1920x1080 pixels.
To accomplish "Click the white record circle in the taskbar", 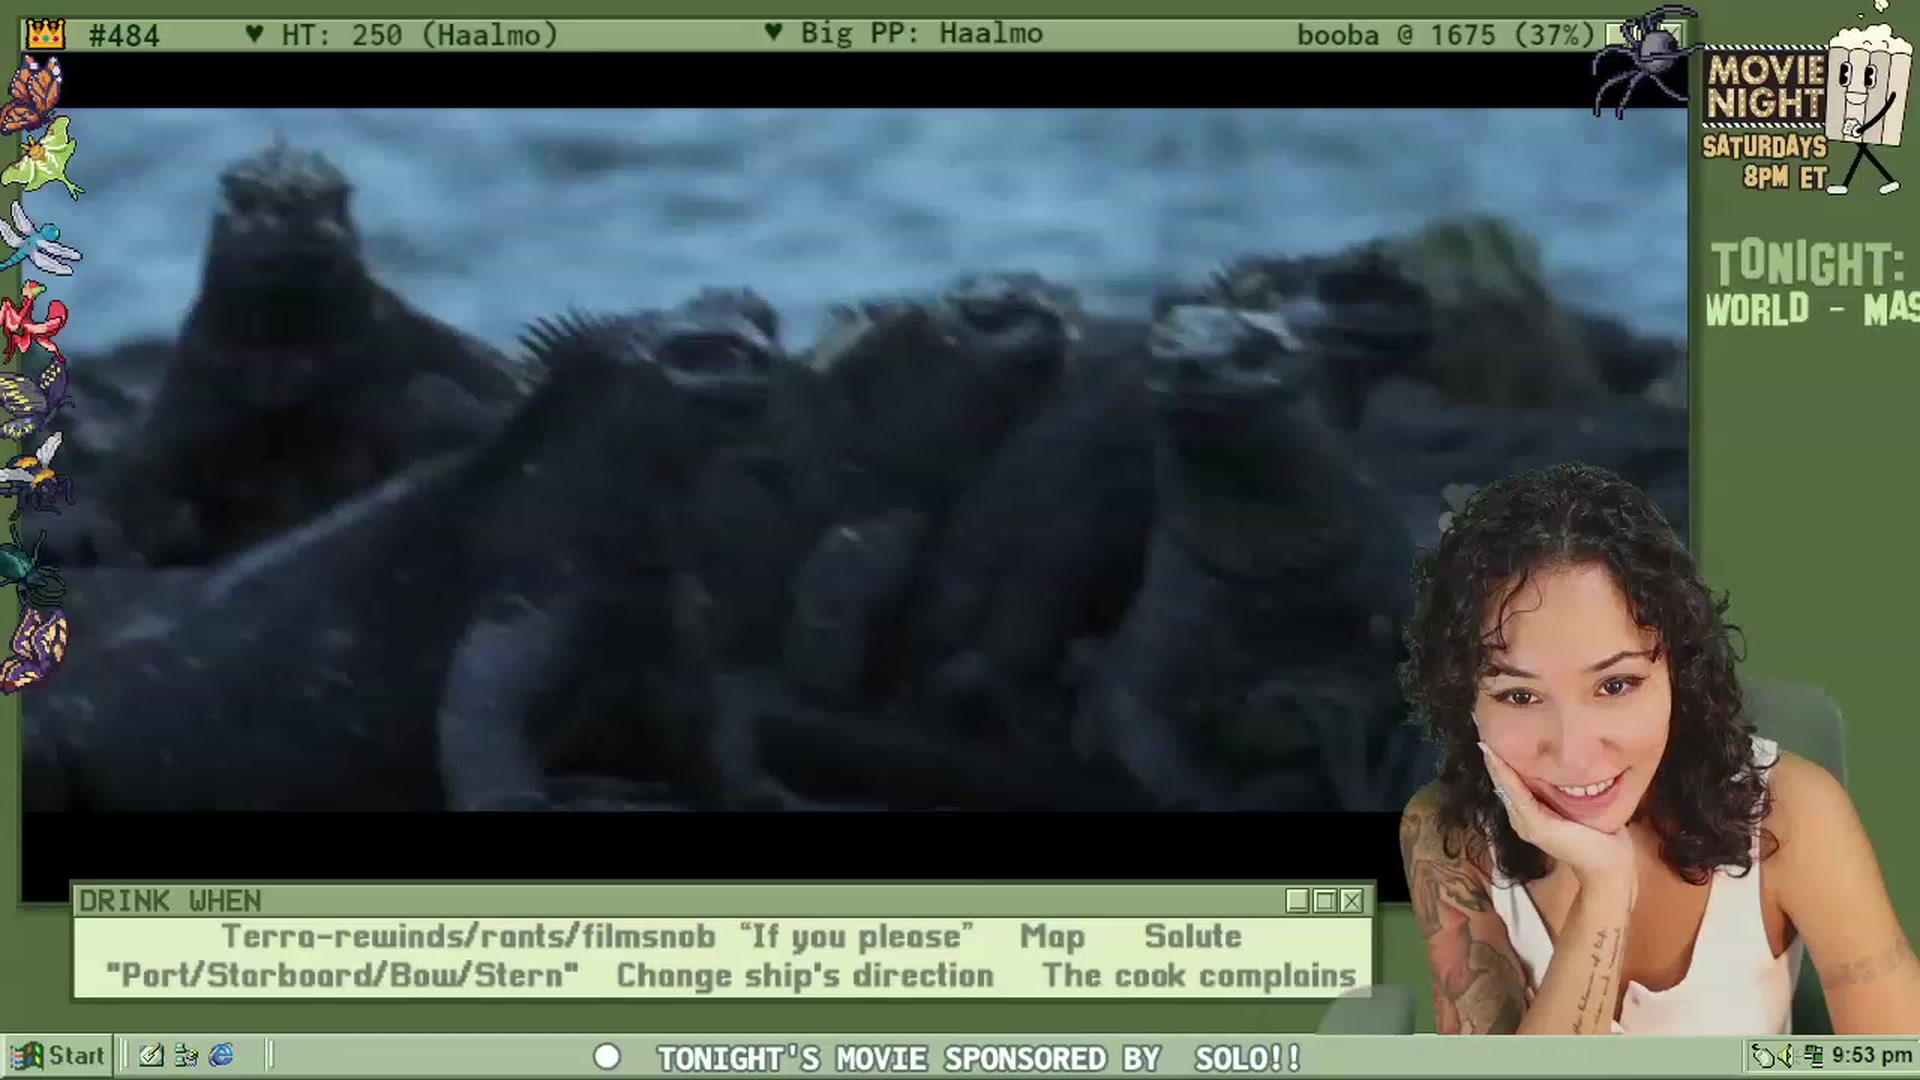I will [607, 1057].
